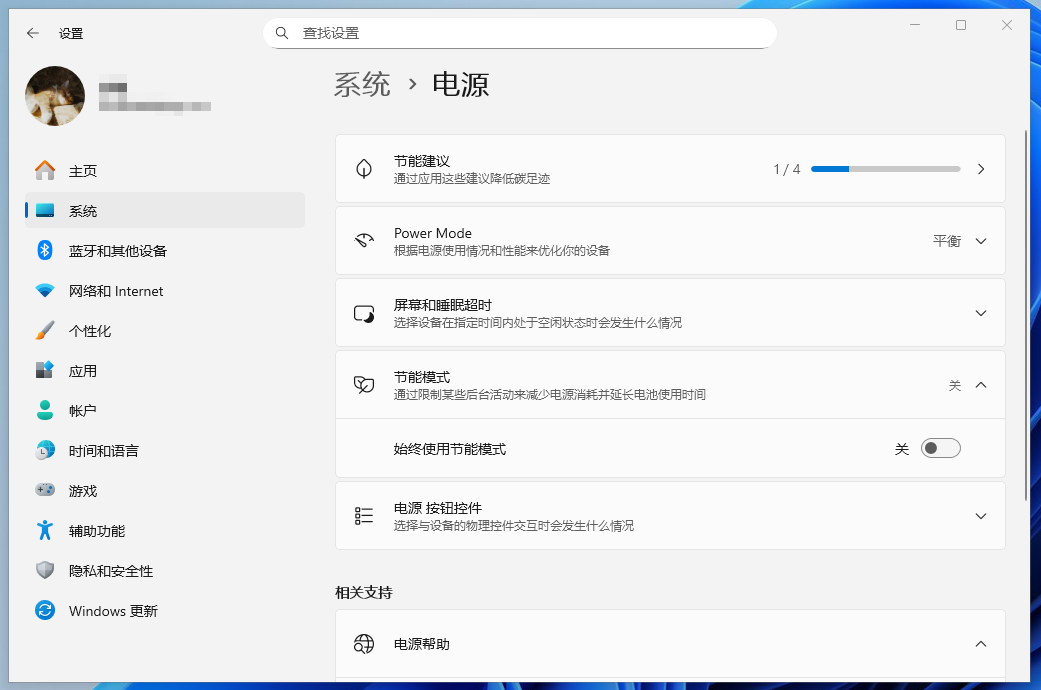
Task: Click 系统 breadcrumb link in header
Action: coord(362,85)
